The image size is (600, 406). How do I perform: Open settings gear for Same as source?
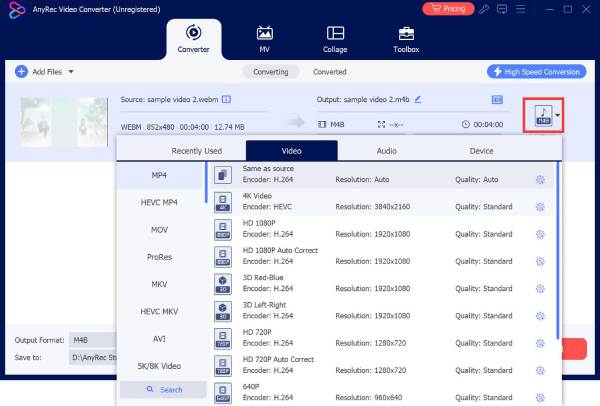click(540, 179)
